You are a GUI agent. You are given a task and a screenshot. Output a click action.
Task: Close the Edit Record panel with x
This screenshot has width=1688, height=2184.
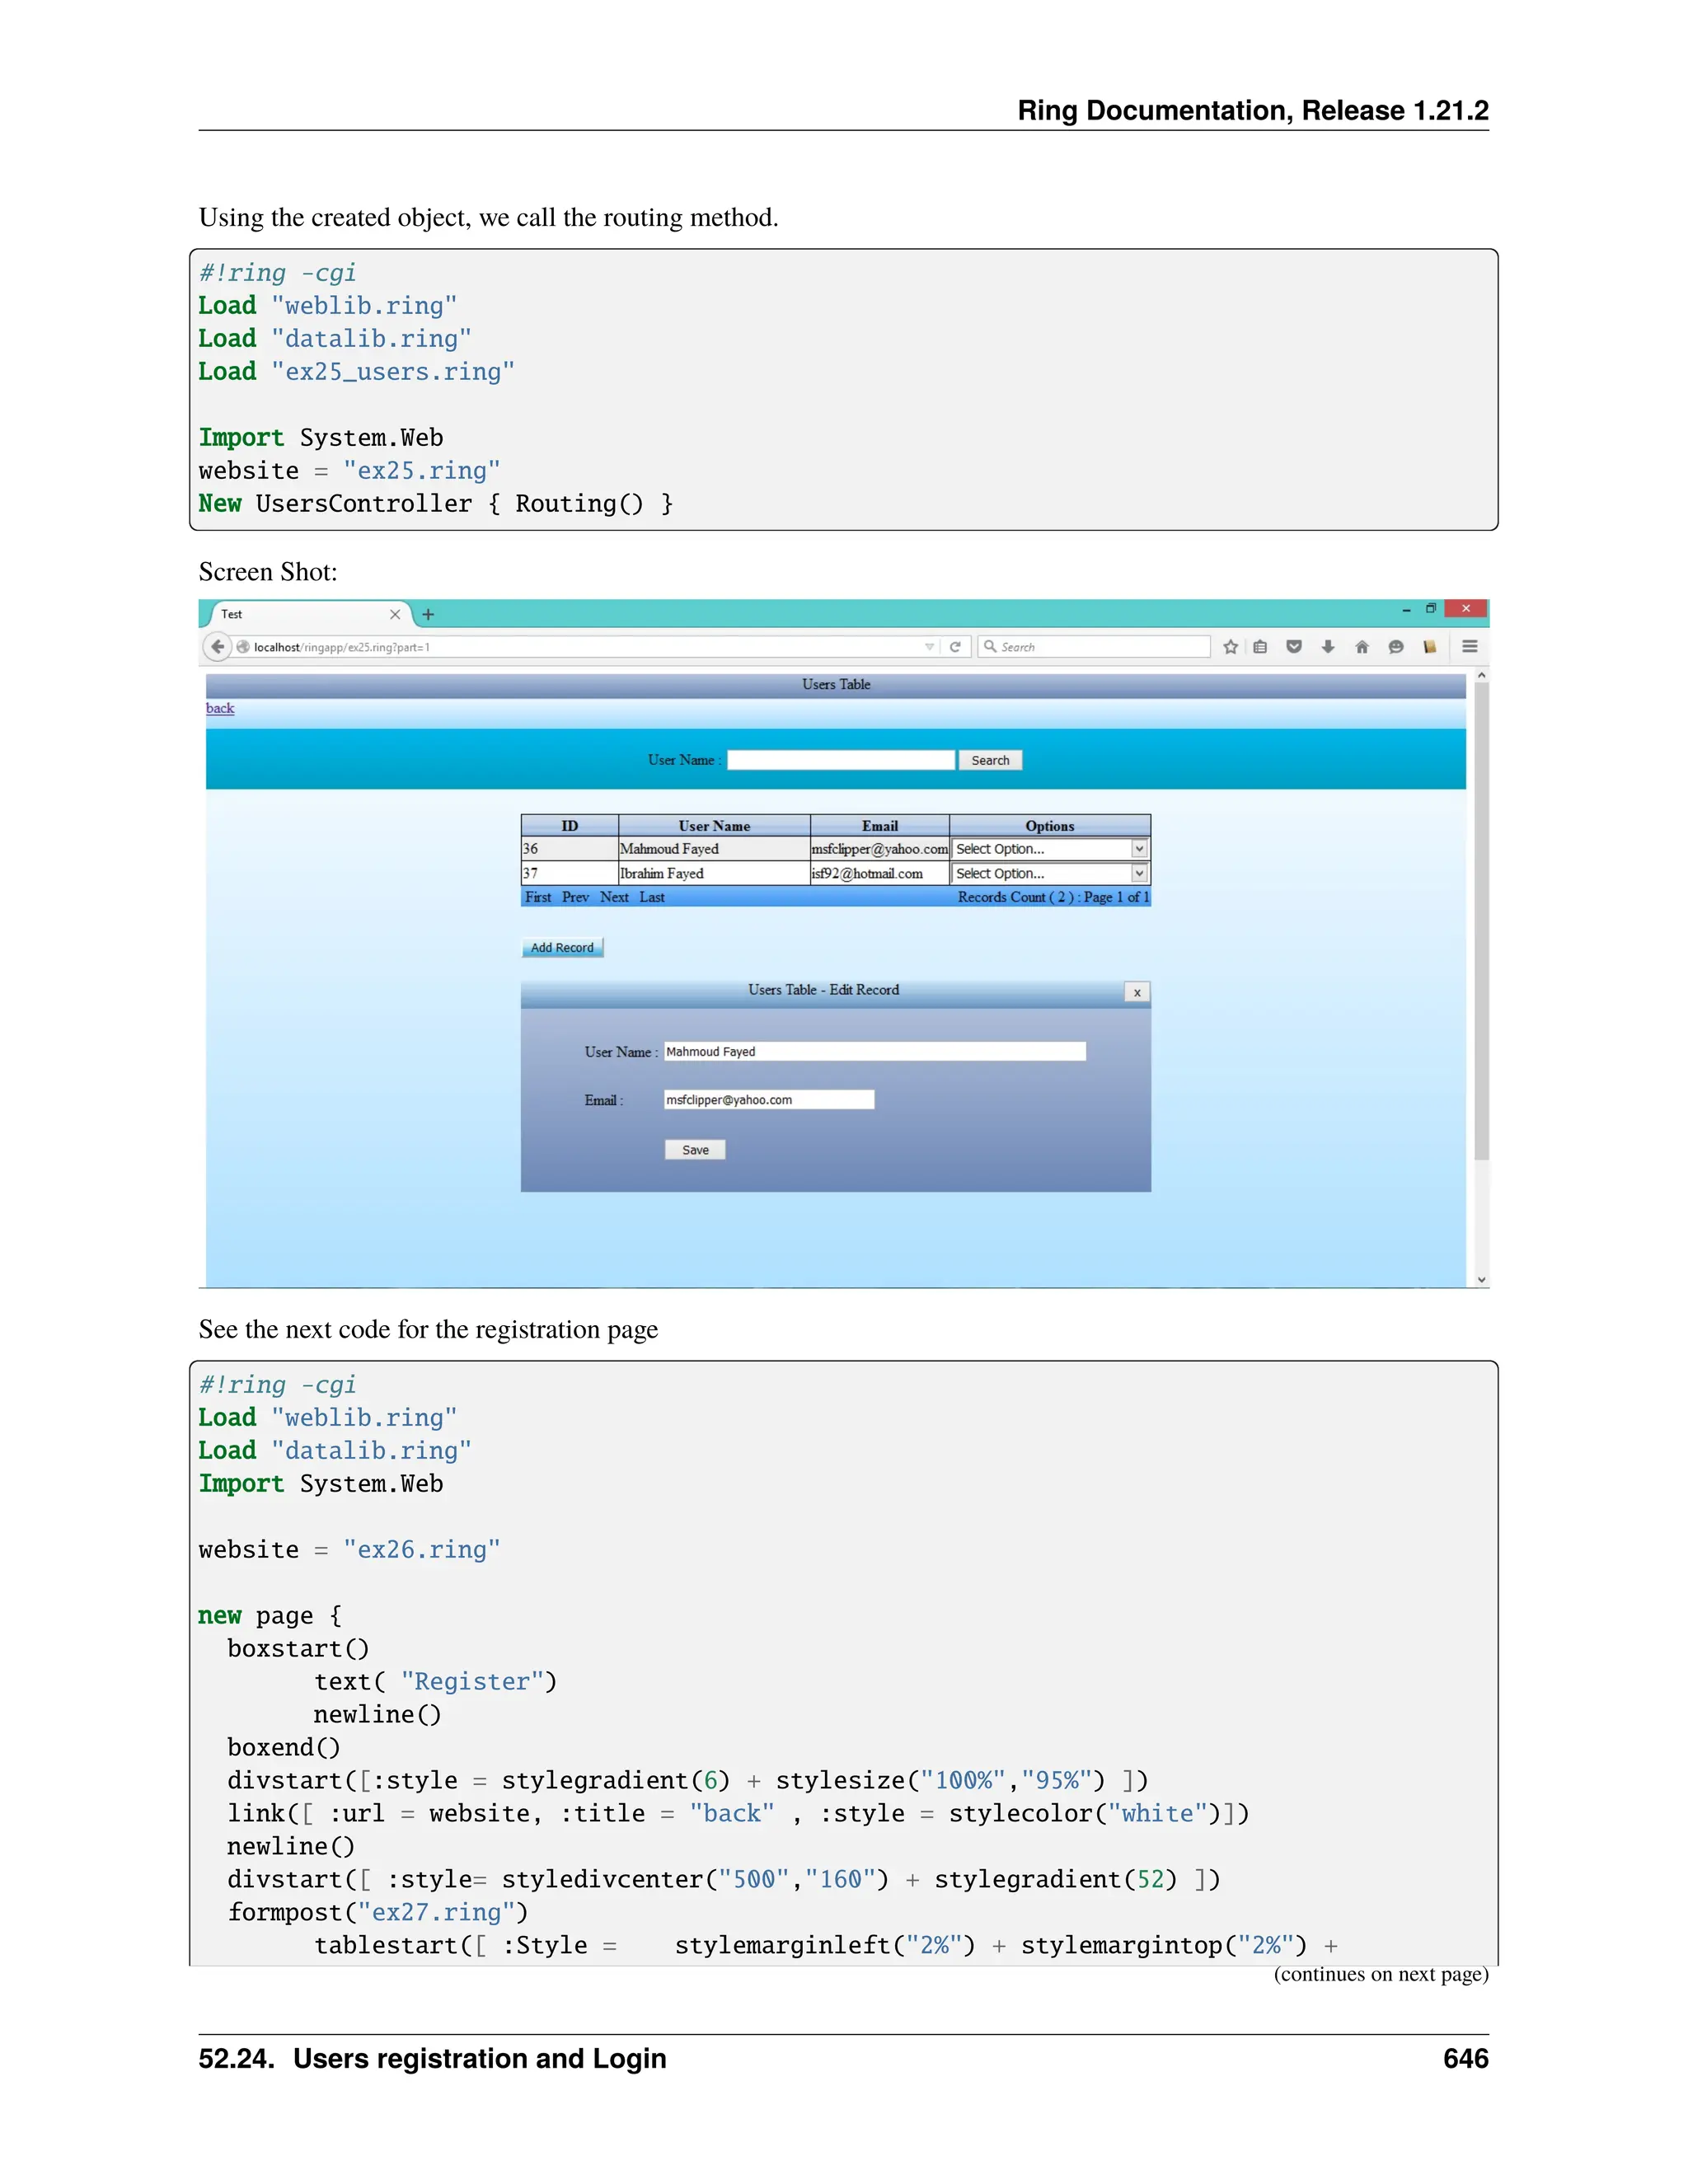click(1137, 992)
